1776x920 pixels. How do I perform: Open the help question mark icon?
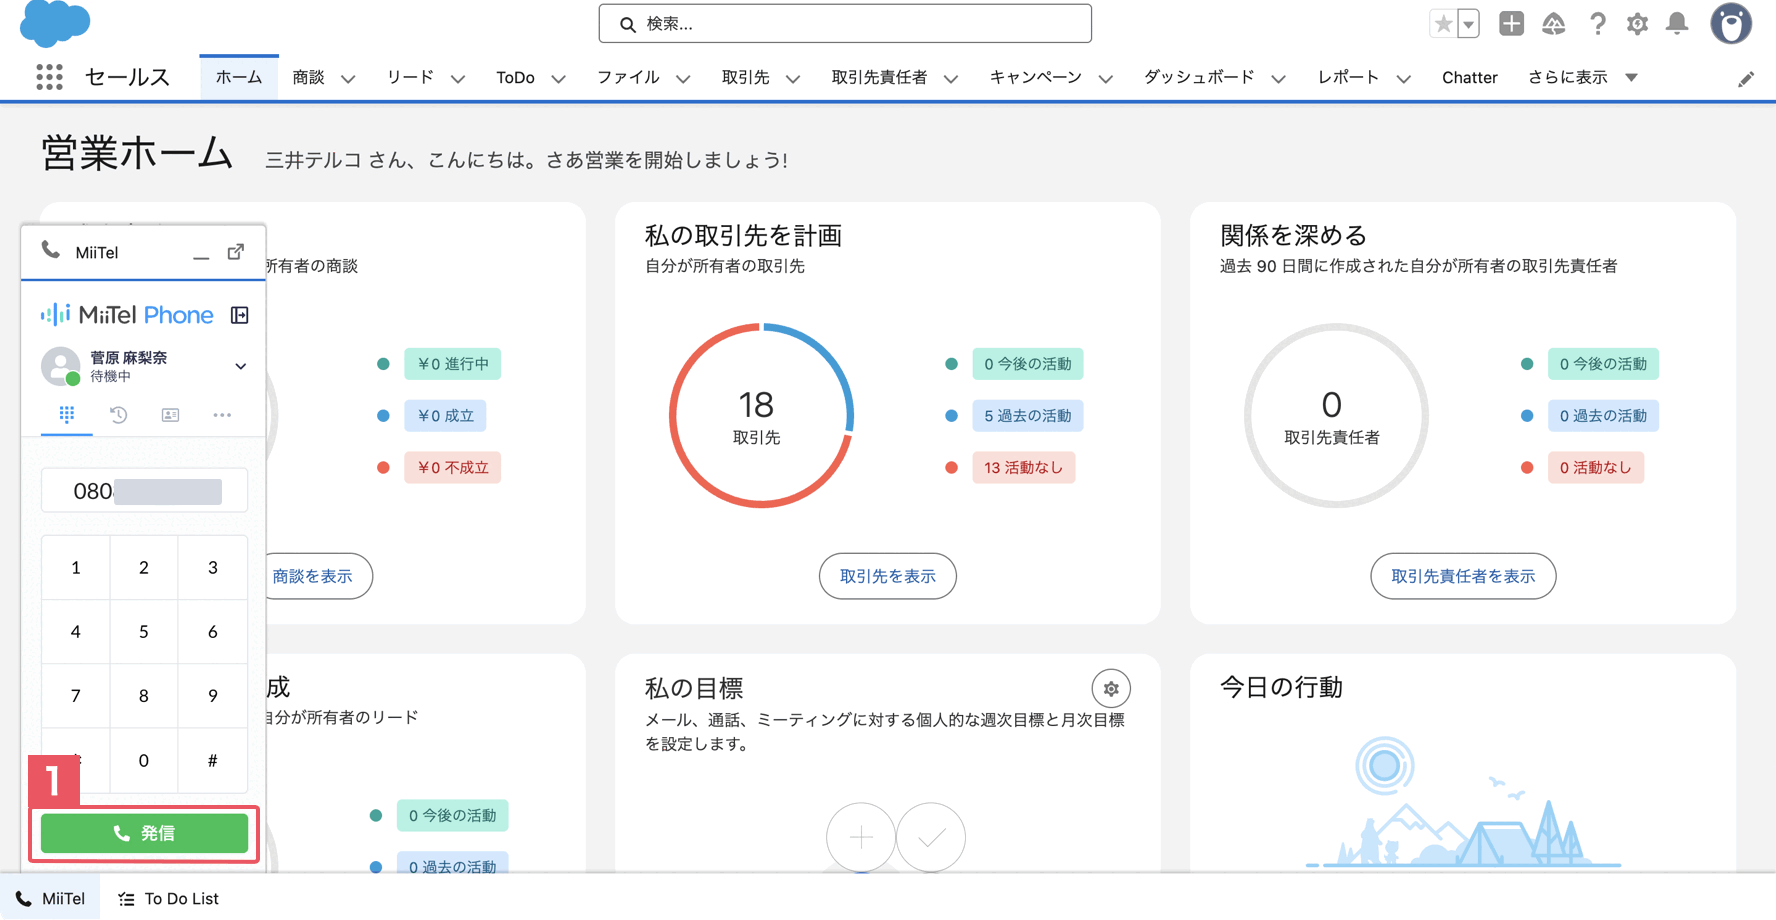coord(1597,23)
